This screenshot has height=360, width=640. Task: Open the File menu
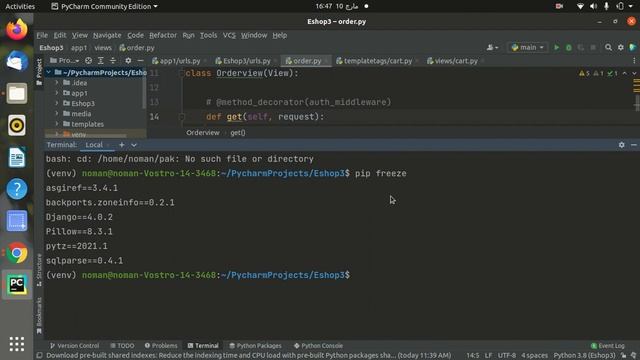click(42, 36)
